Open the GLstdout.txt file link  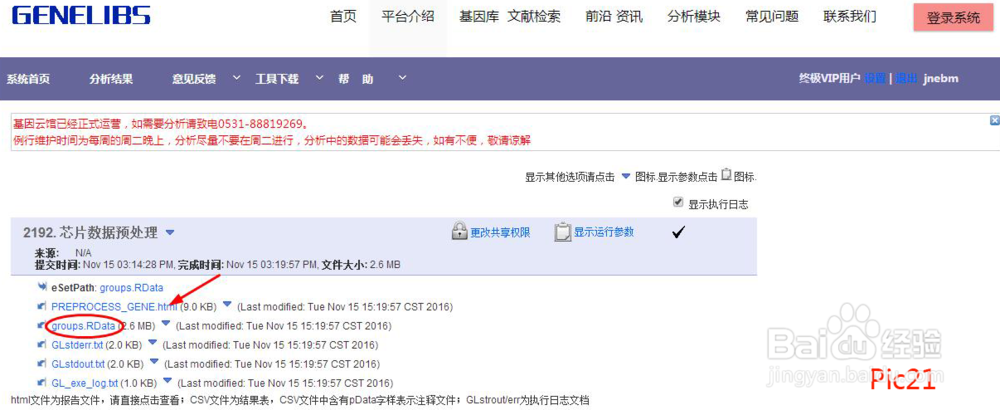[78, 365]
